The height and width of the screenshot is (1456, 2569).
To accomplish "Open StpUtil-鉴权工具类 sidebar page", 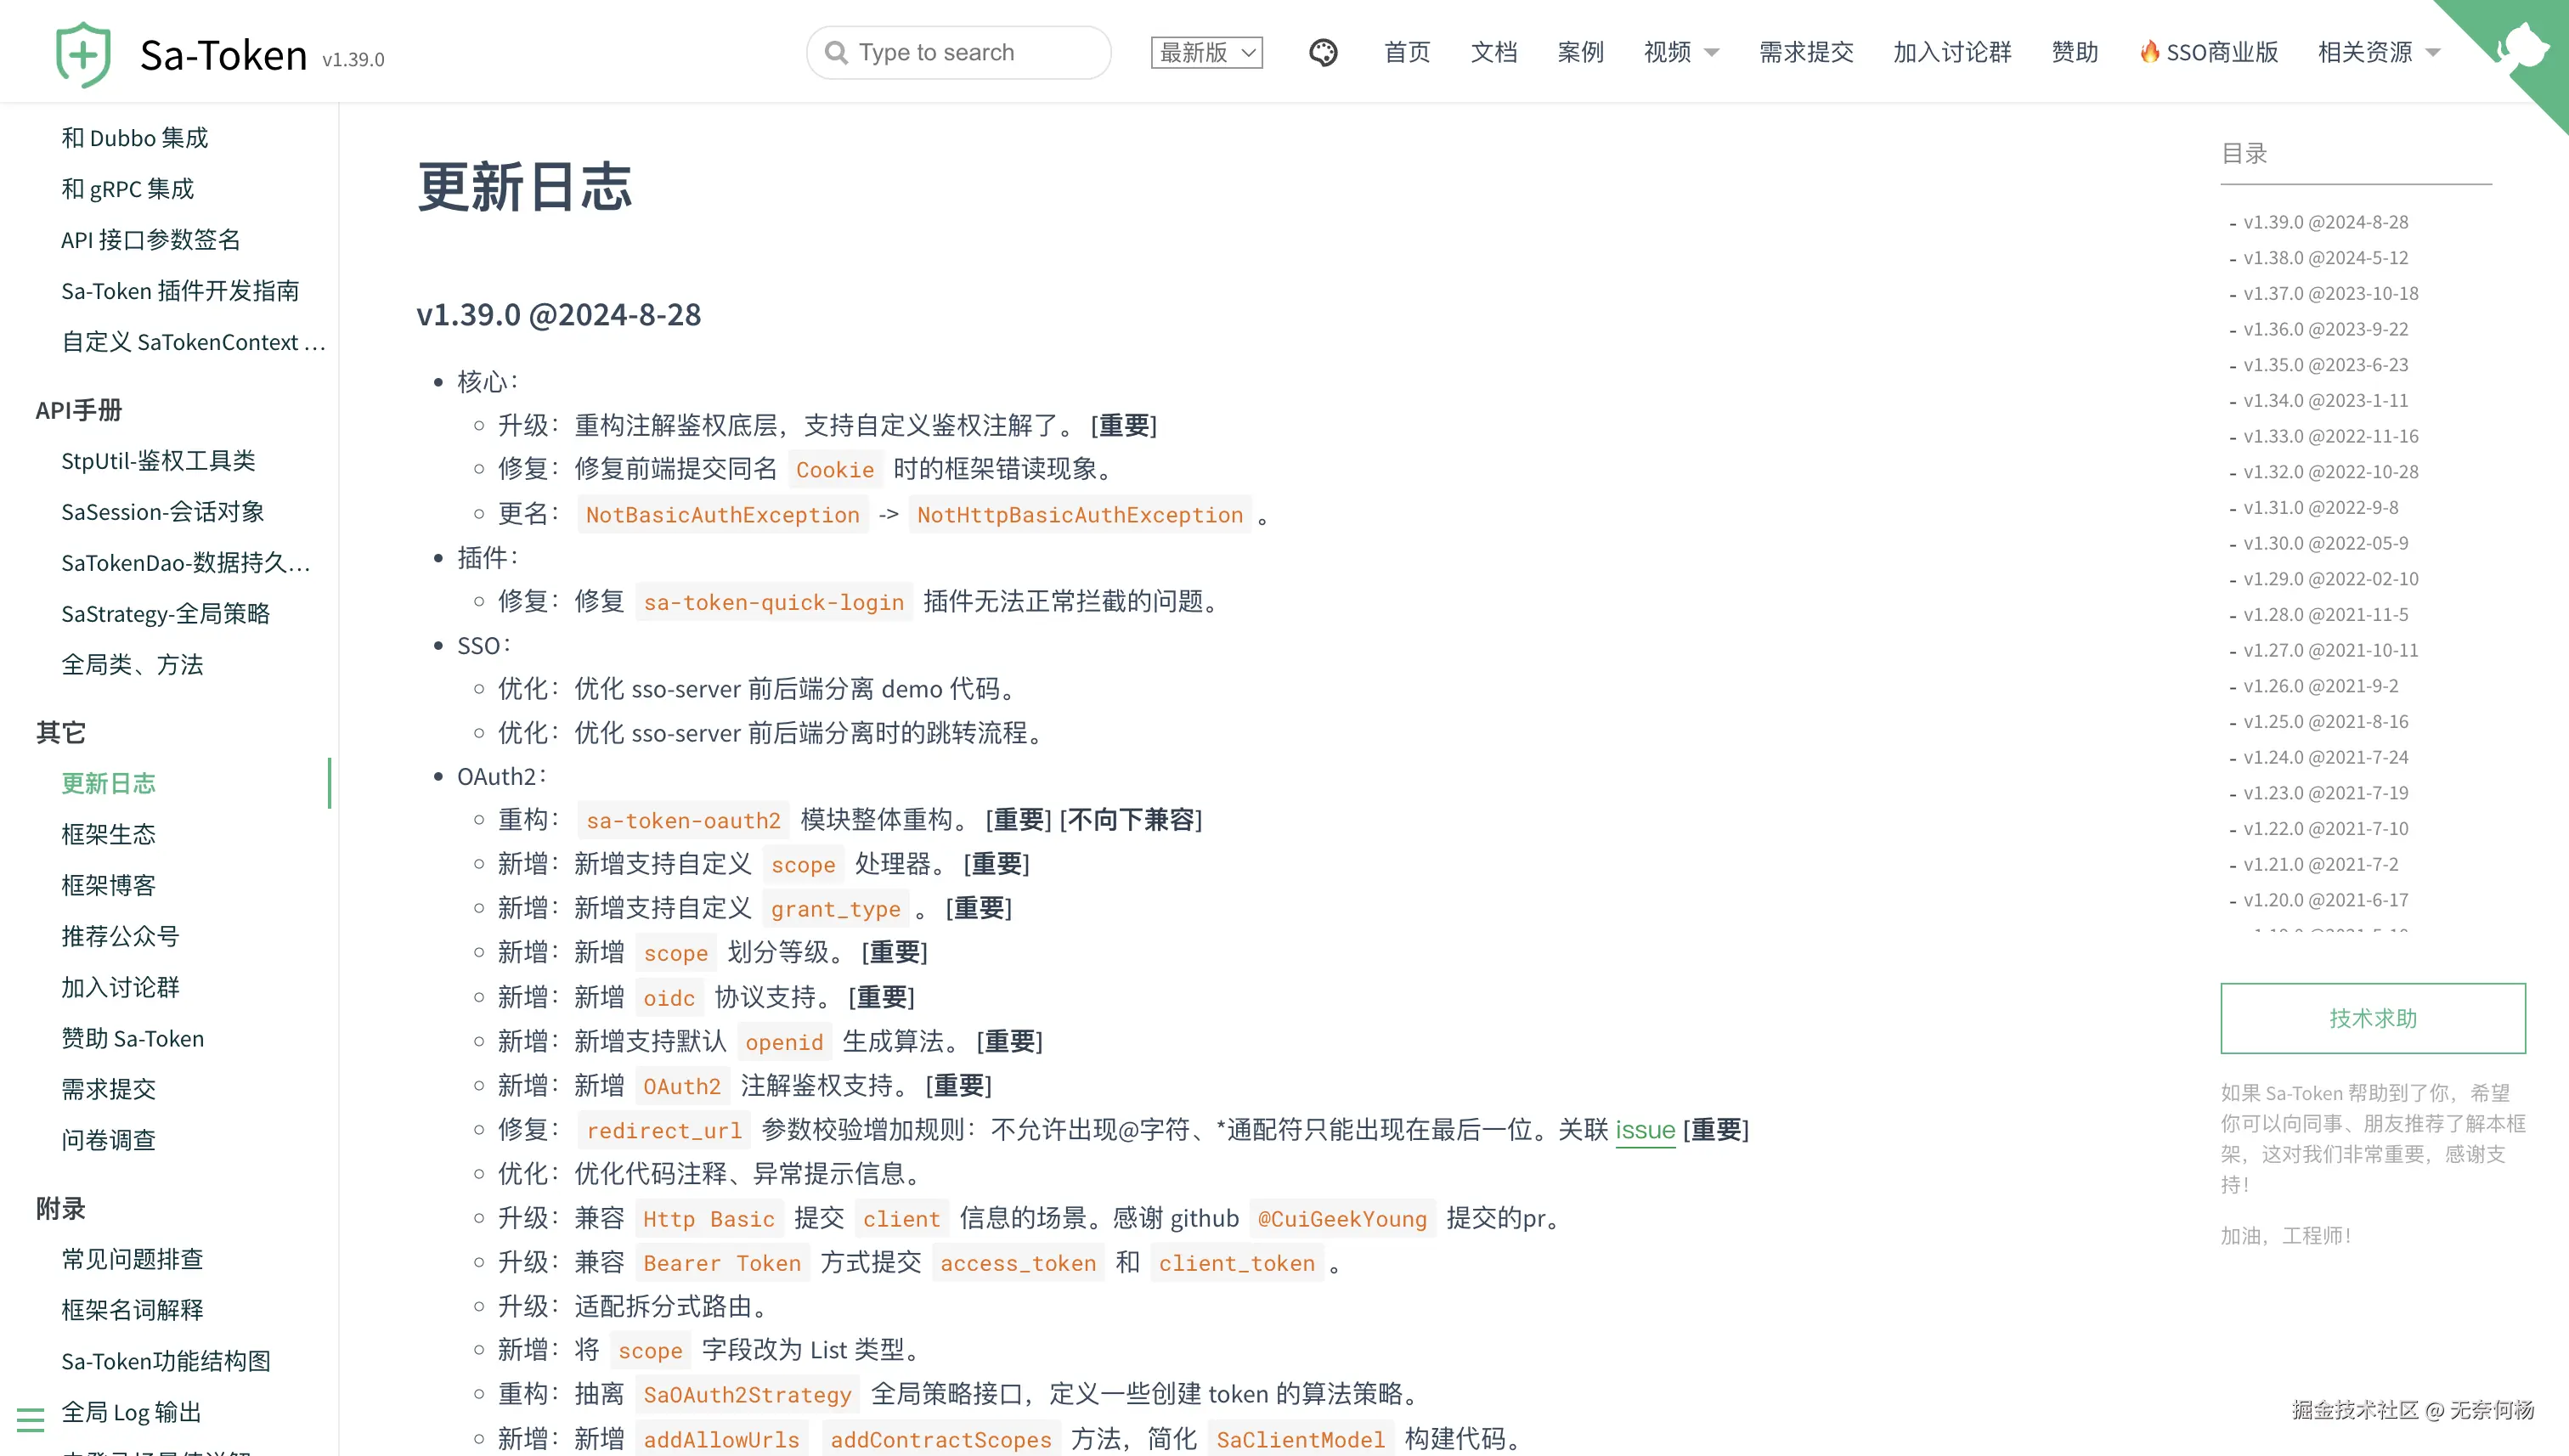I will pos(158,460).
